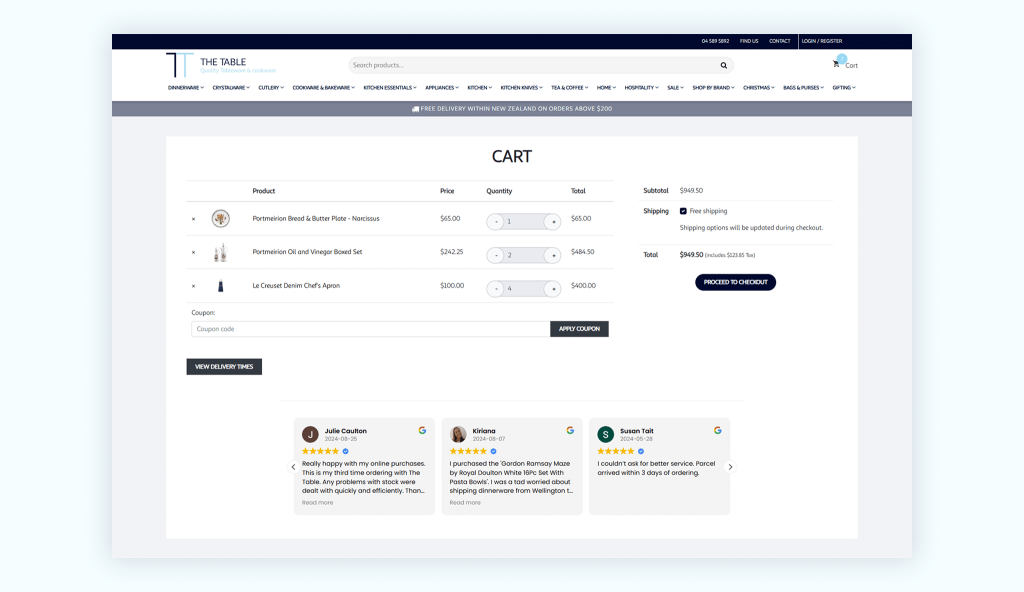Open the Gifting menu
Image resolution: width=1024 pixels, height=592 pixels.
pyautogui.click(x=844, y=88)
